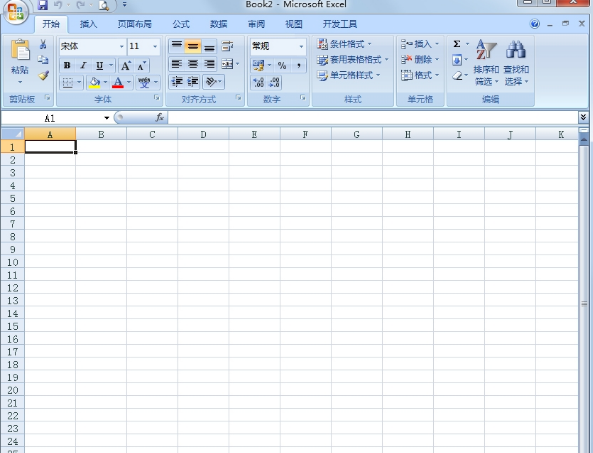Open 套用表格格式 table format gallery
593x453 pixels.
click(x=353, y=60)
